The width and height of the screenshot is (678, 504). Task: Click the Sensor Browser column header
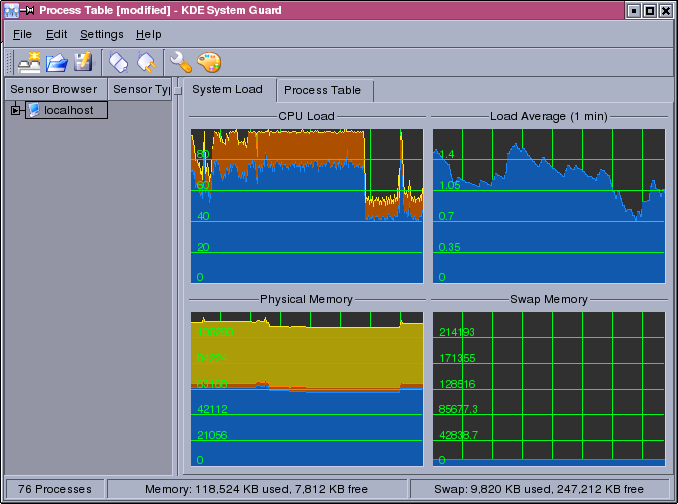(x=53, y=89)
